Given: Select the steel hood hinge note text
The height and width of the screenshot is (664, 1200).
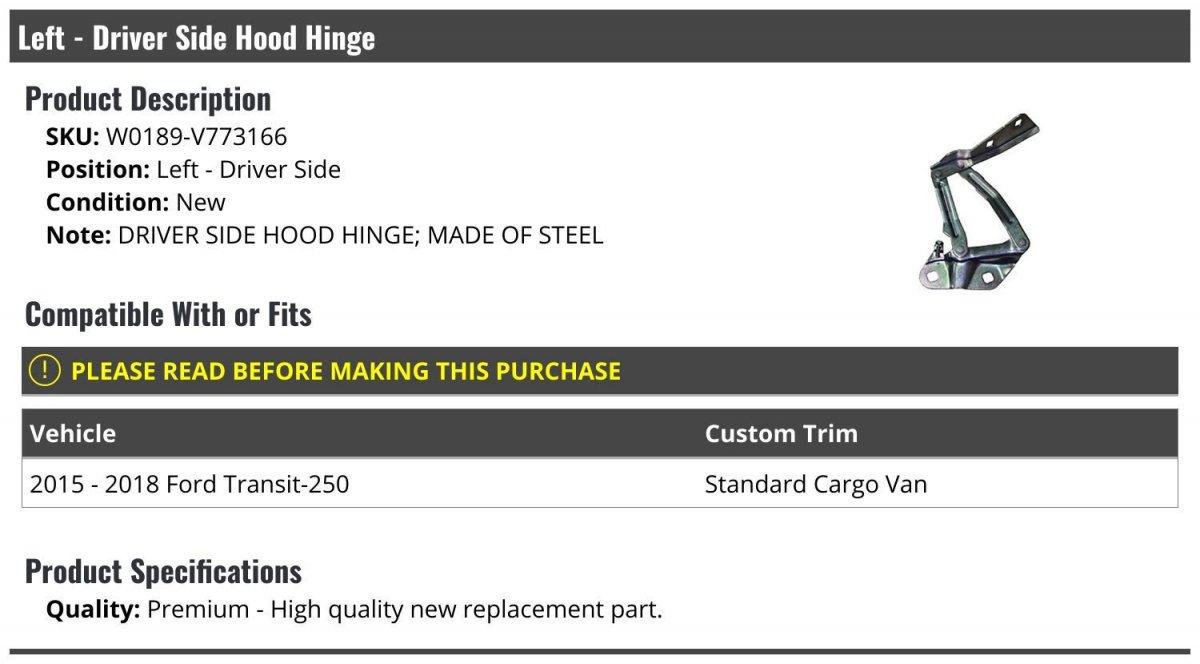Looking at the screenshot, I should tap(361, 236).
